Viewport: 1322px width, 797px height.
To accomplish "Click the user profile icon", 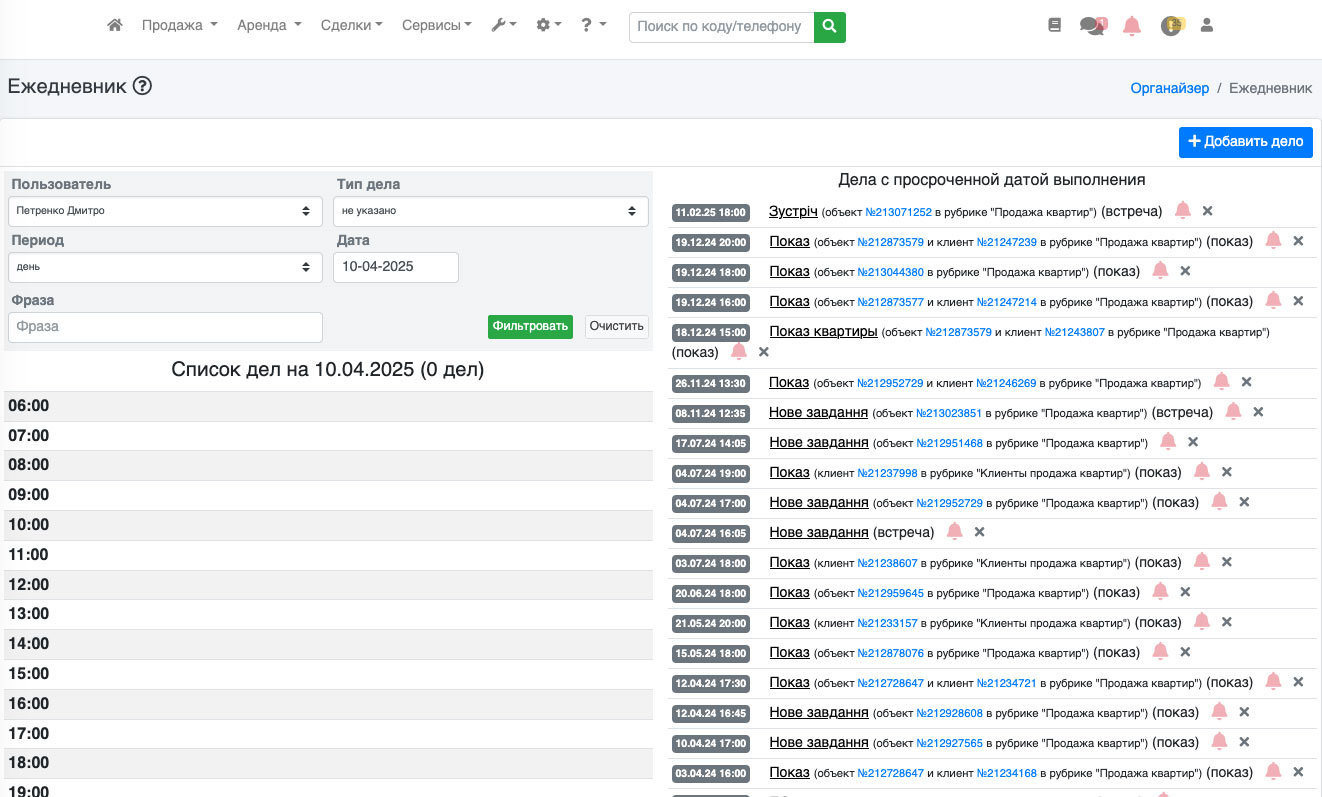I will pyautogui.click(x=1206, y=26).
